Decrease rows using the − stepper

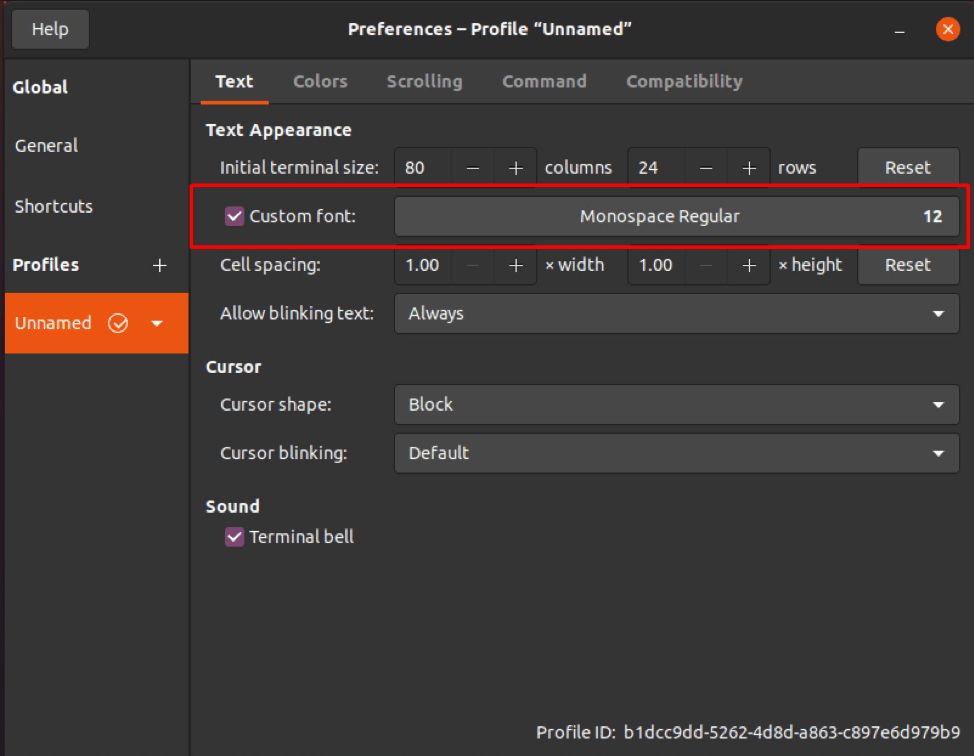(705, 167)
